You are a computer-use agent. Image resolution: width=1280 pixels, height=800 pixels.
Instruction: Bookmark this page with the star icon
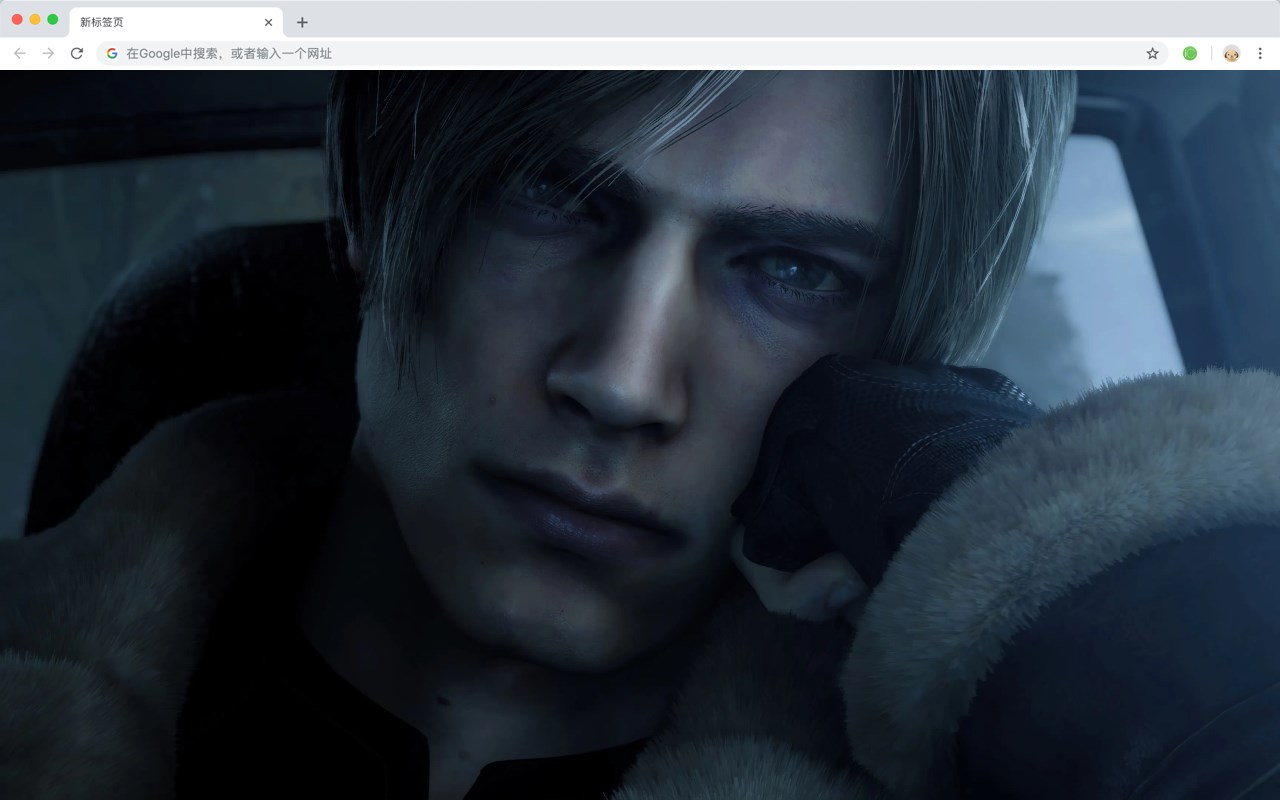click(x=1152, y=53)
